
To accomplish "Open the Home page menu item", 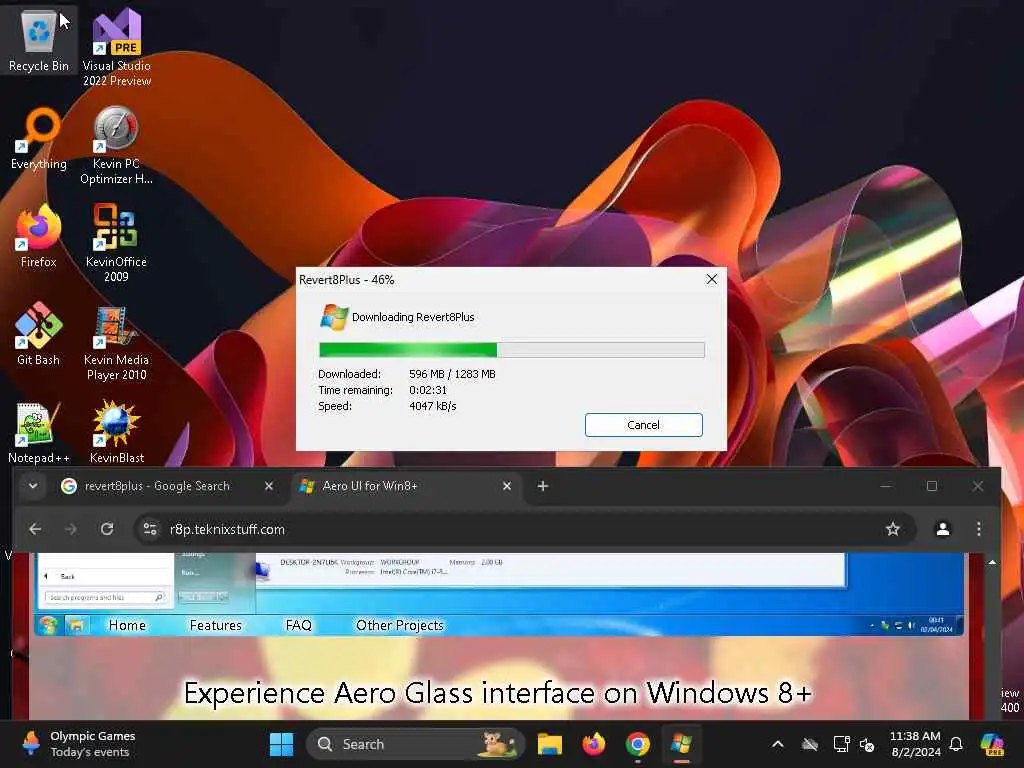I will pyautogui.click(x=127, y=626).
